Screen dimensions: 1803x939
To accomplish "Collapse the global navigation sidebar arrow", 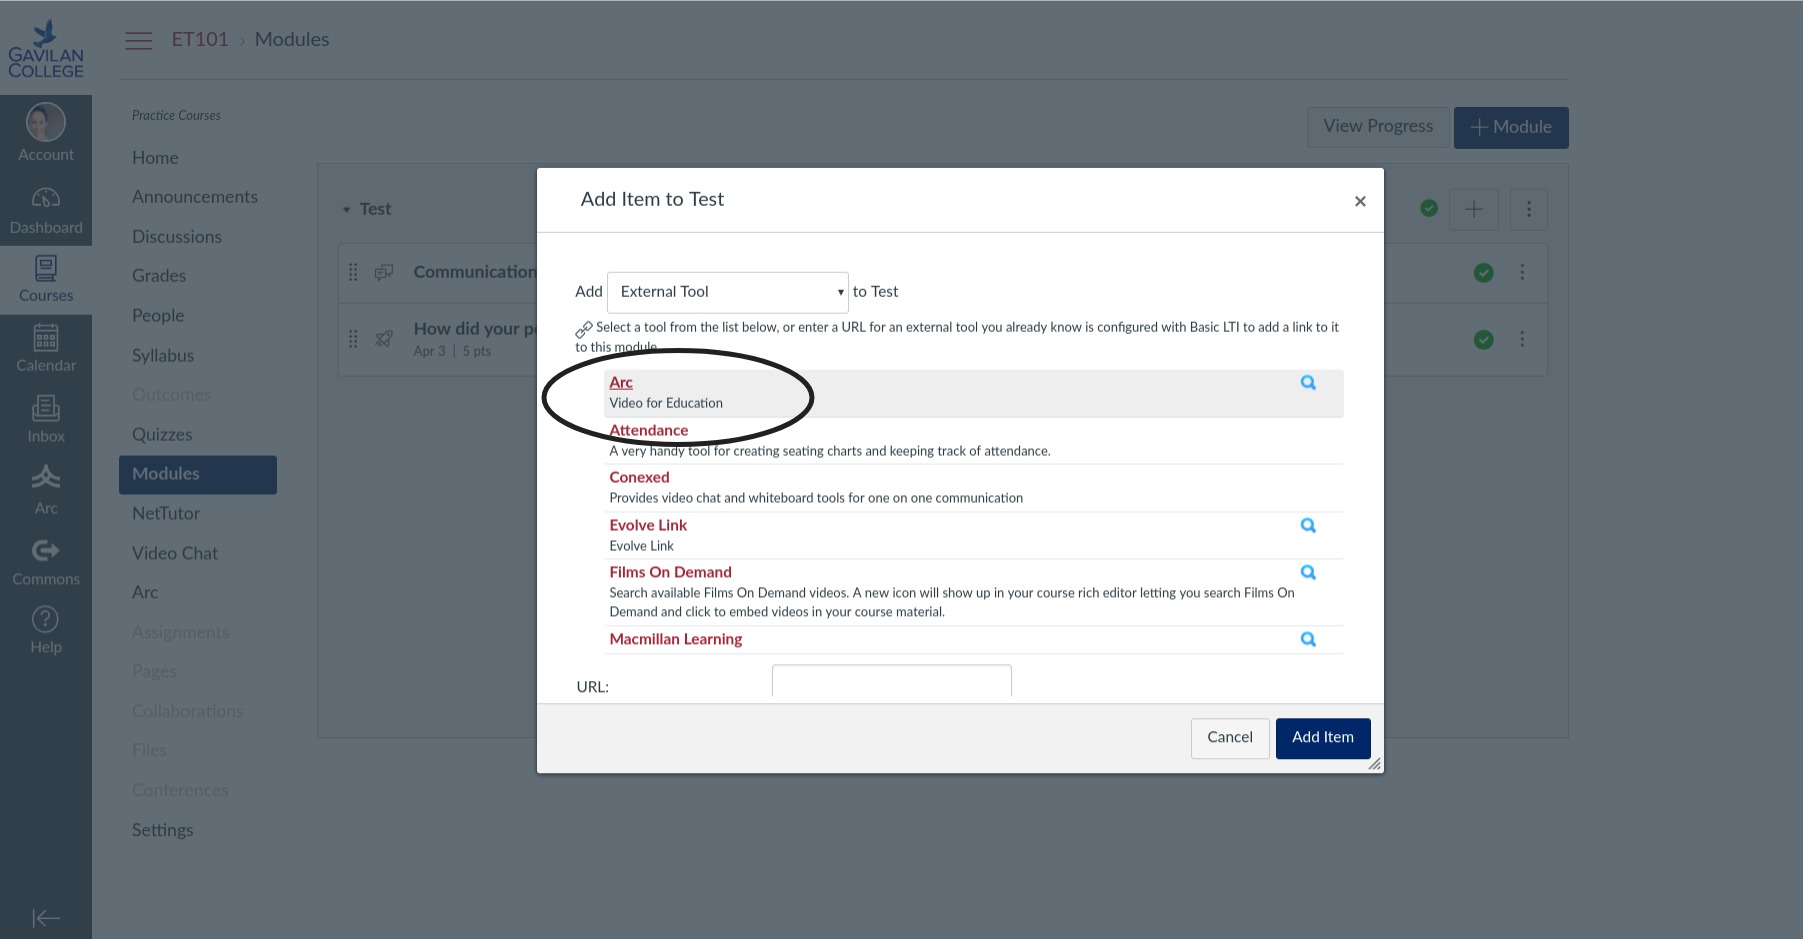I will (x=46, y=918).
